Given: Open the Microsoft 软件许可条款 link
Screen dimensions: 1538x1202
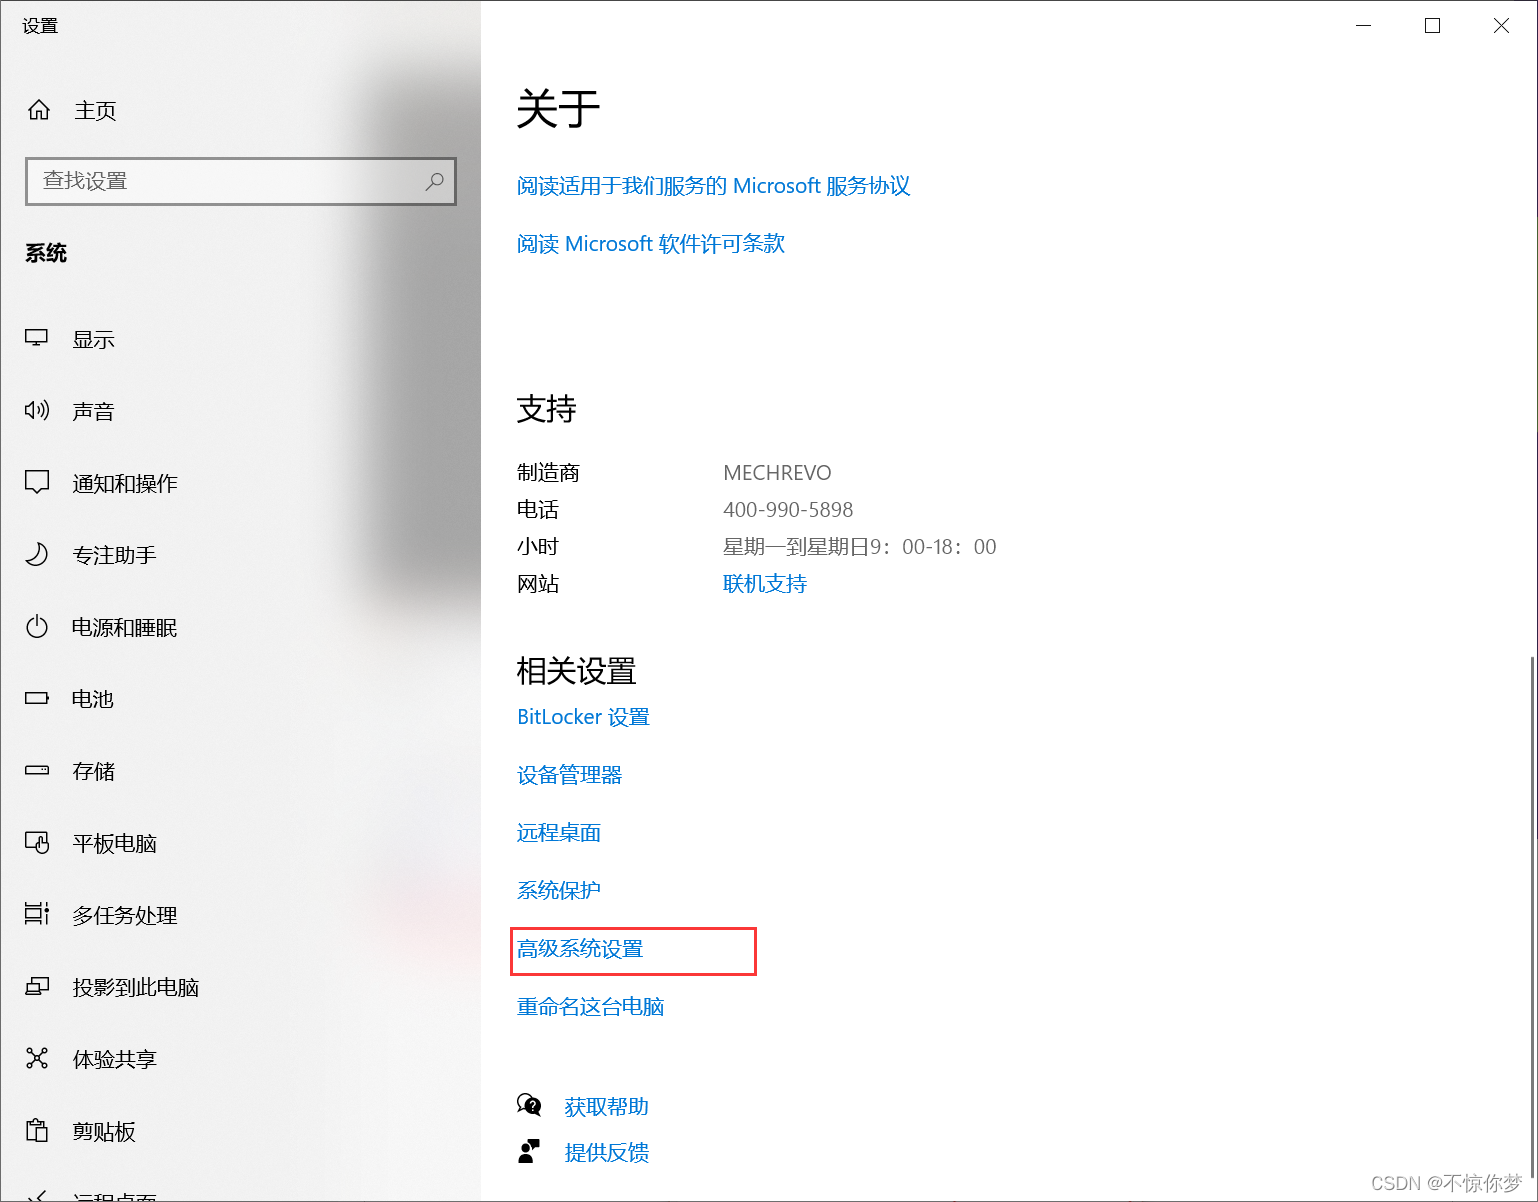Looking at the screenshot, I should pyautogui.click(x=650, y=244).
